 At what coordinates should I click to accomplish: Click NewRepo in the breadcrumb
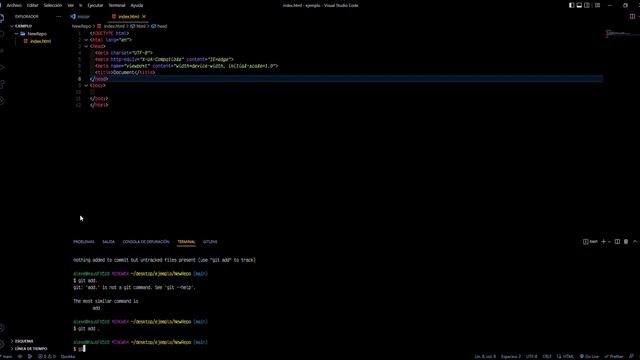pos(81,26)
